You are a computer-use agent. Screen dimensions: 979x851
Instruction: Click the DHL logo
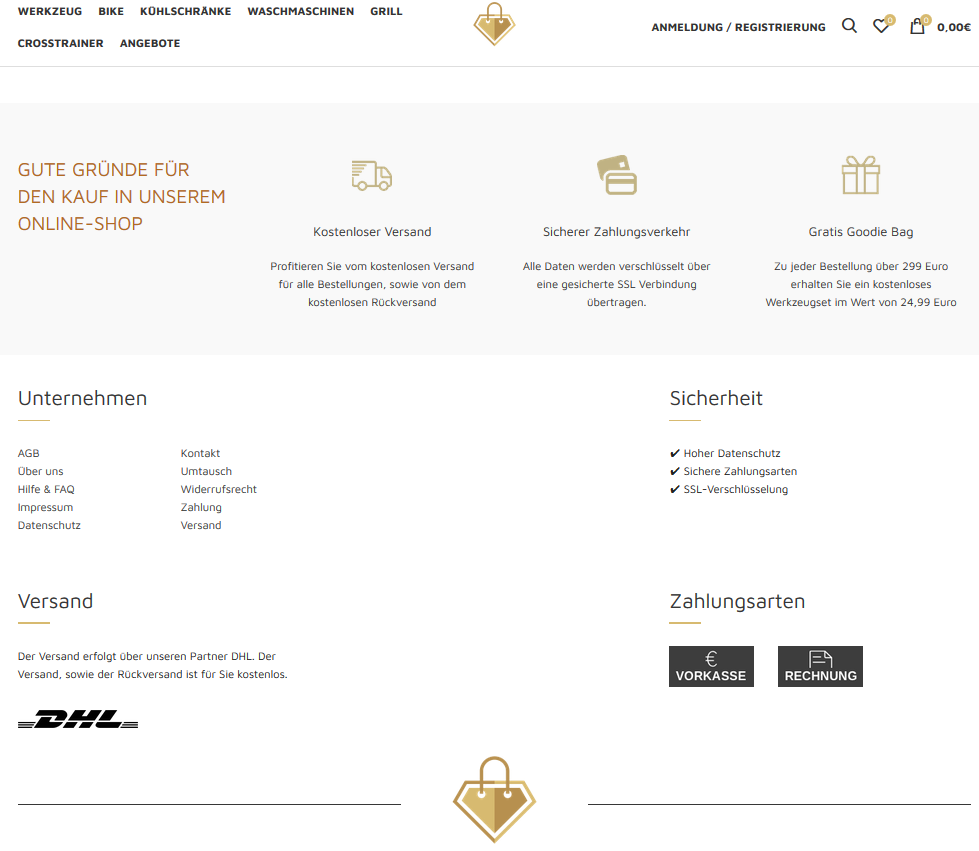click(78, 719)
